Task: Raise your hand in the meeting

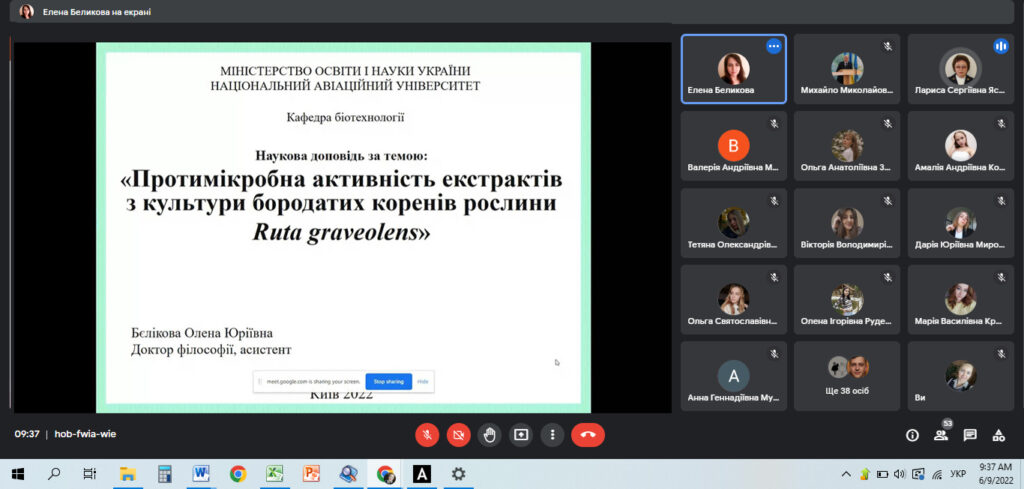Action: click(489, 435)
